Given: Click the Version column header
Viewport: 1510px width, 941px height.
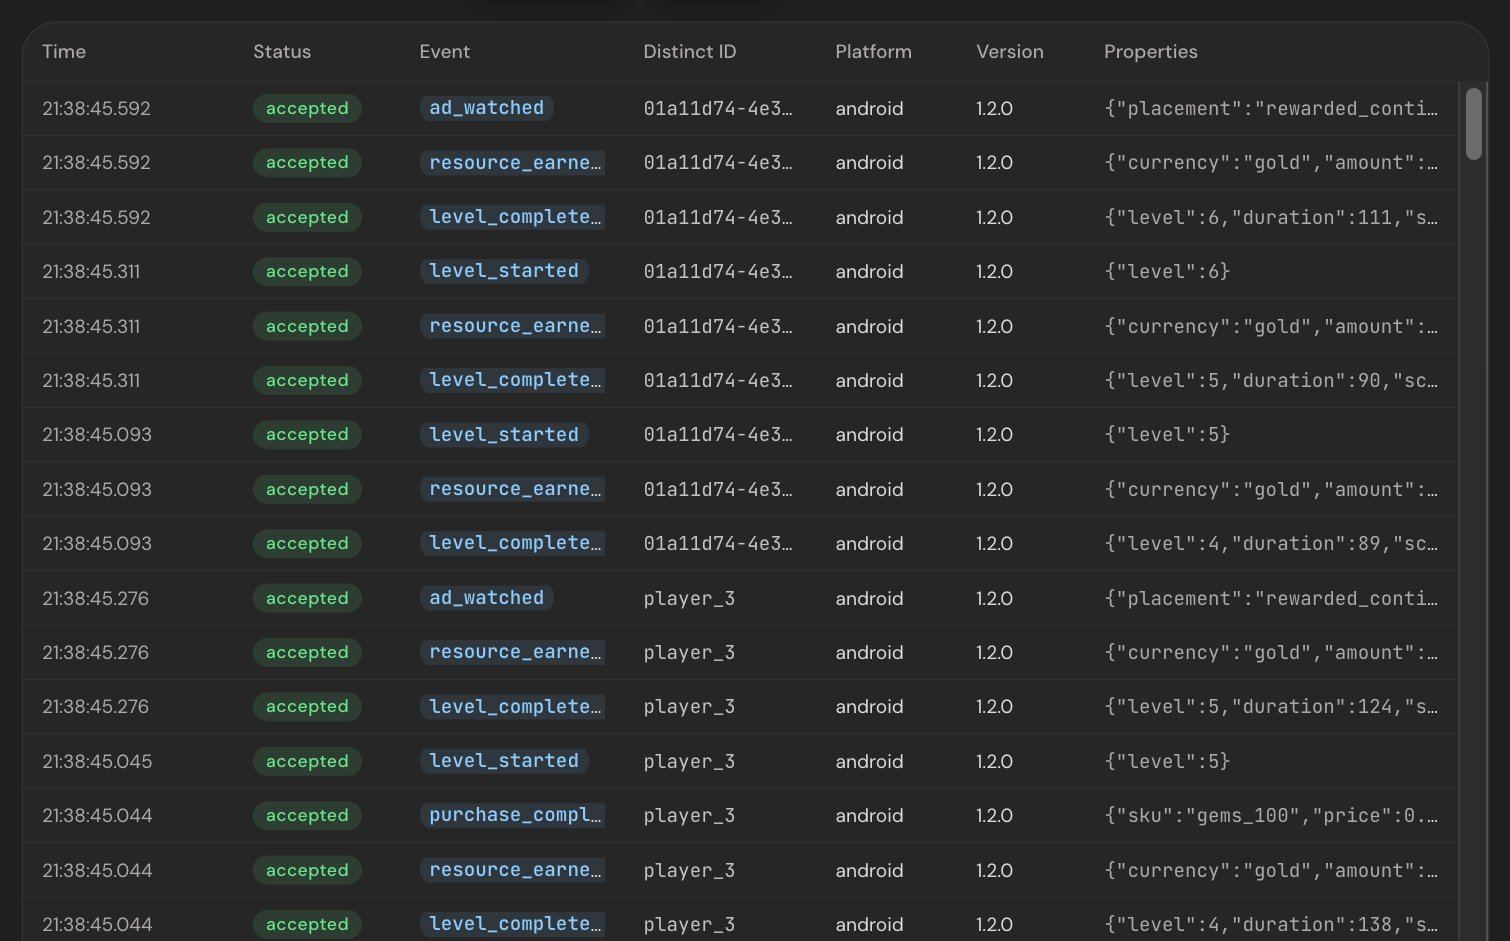Looking at the screenshot, I should coord(1010,52).
